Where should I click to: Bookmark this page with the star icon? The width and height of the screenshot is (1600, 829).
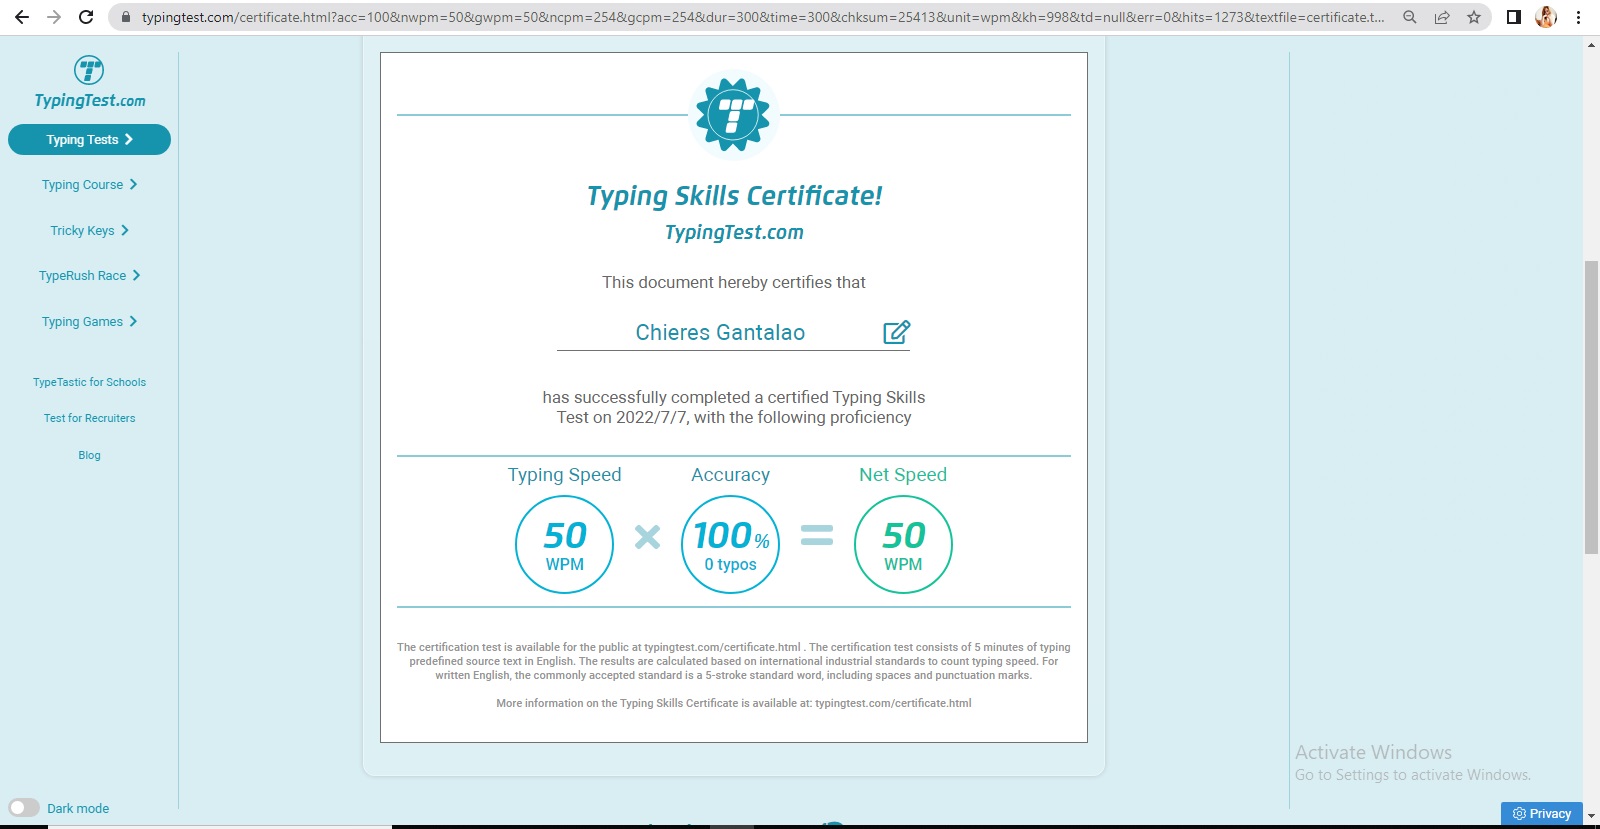(1474, 17)
